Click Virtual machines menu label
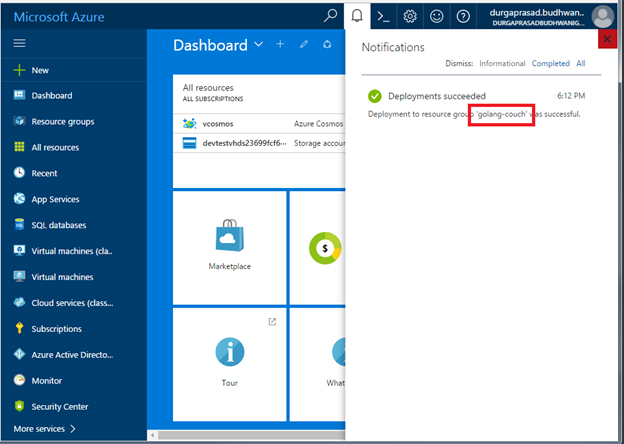 [x=62, y=277]
